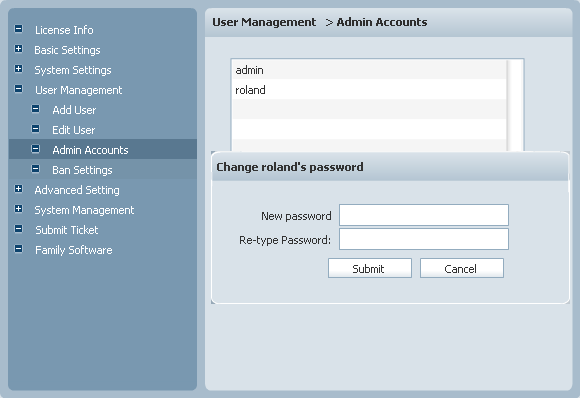Click the minus icon beside Edit User
This screenshot has height=398, width=580.
click(x=36, y=129)
